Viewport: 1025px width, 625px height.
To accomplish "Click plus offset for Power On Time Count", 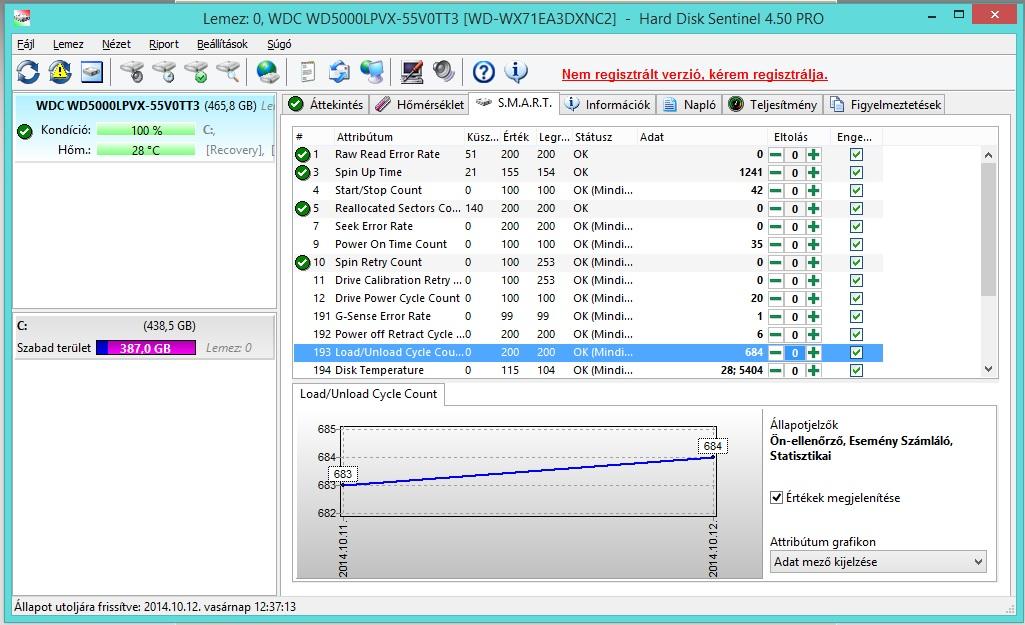I will pyautogui.click(x=813, y=245).
